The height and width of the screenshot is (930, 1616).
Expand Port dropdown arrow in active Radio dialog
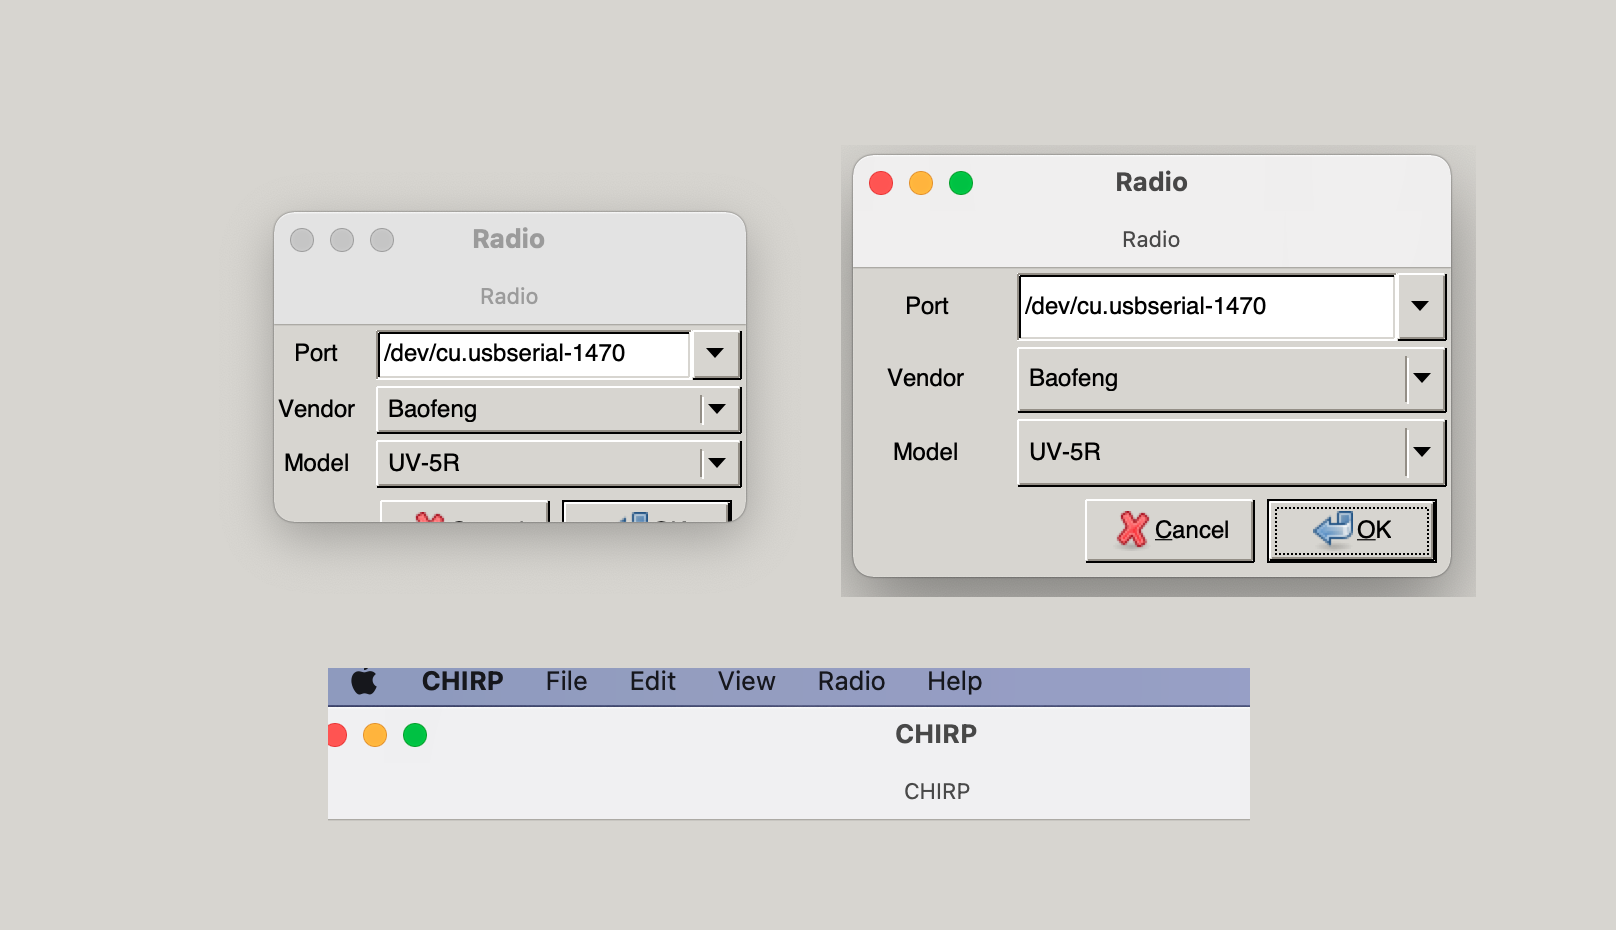pyautogui.click(x=1420, y=306)
